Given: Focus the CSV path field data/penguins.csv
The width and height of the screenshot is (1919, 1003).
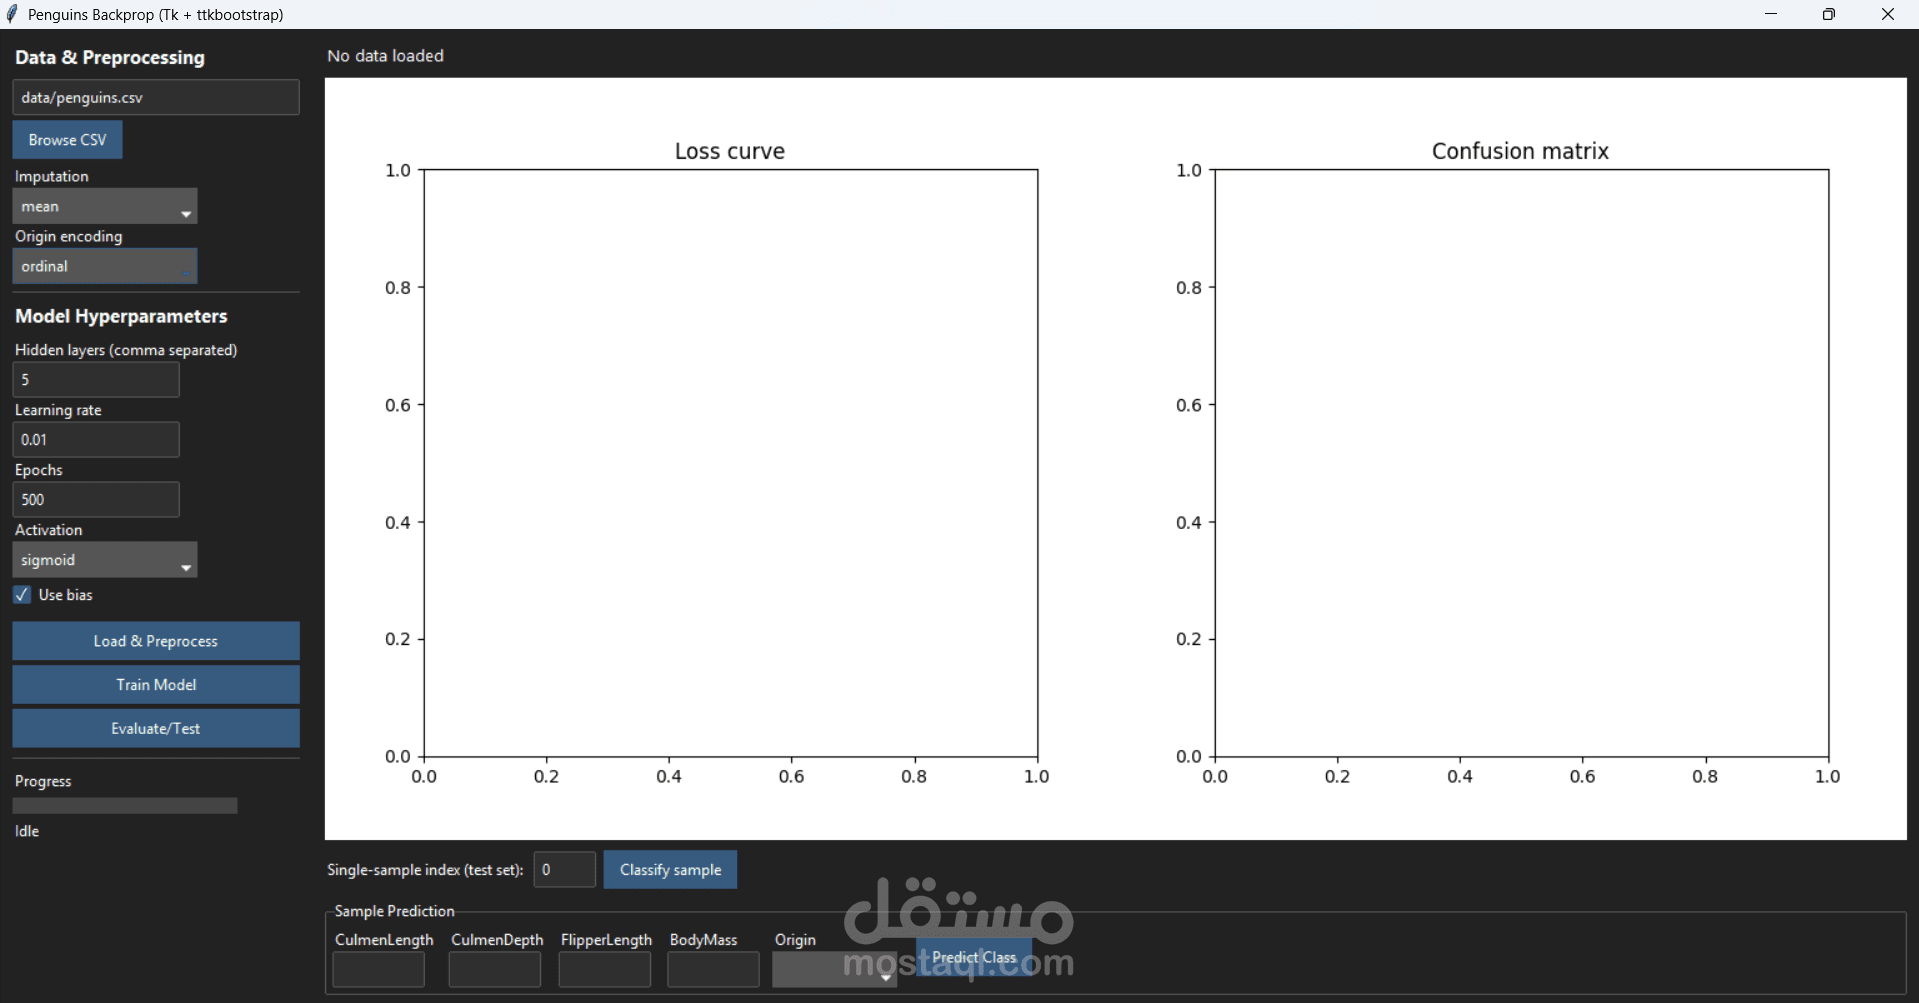Looking at the screenshot, I should point(156,98).
